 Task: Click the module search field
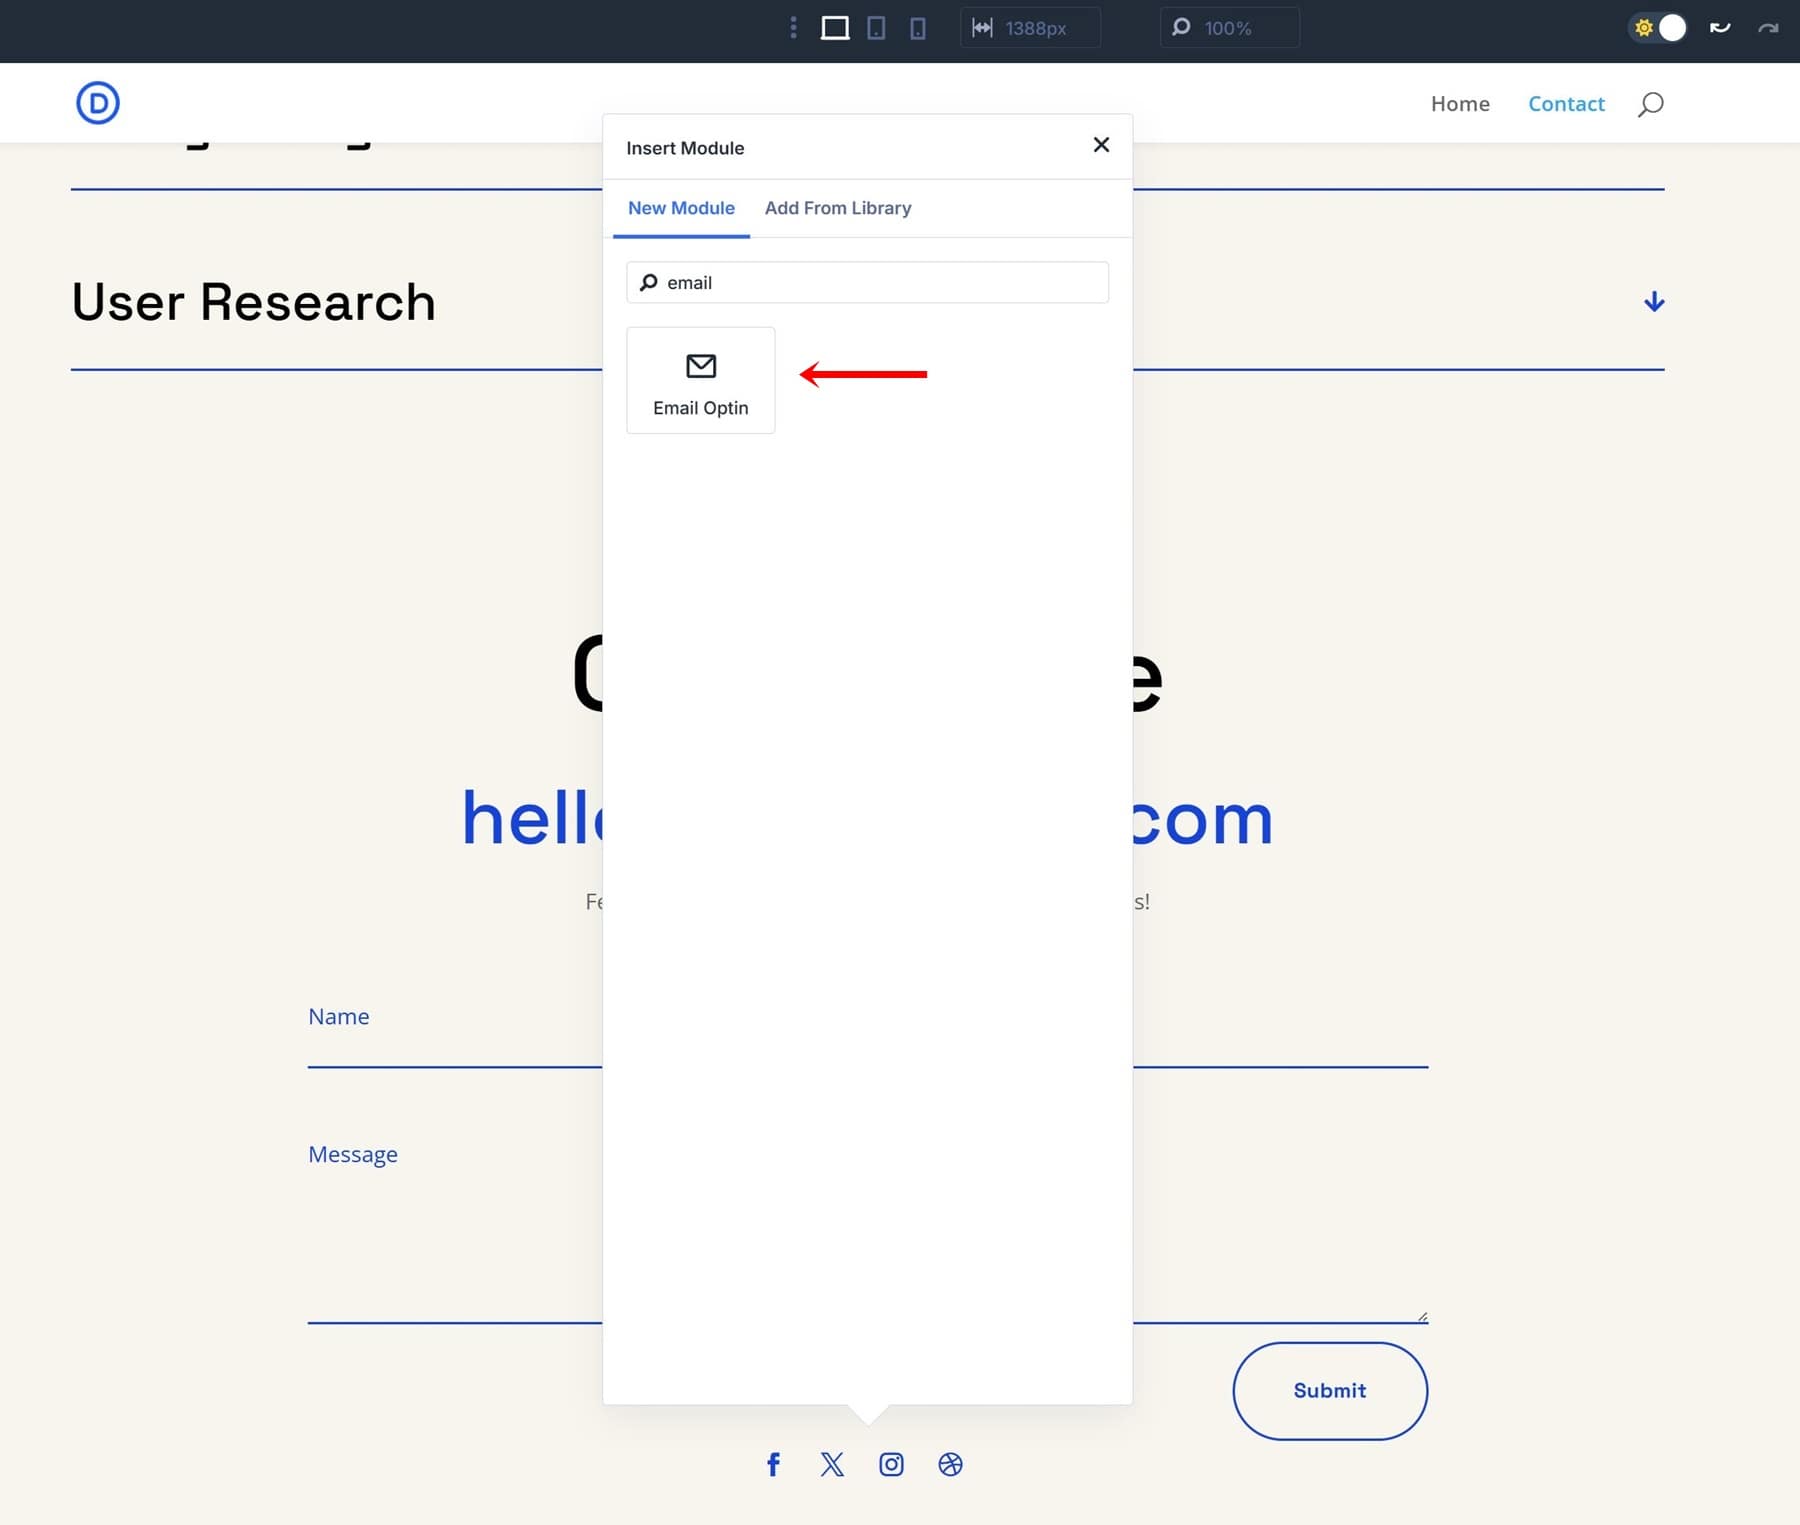pos(880,283)
